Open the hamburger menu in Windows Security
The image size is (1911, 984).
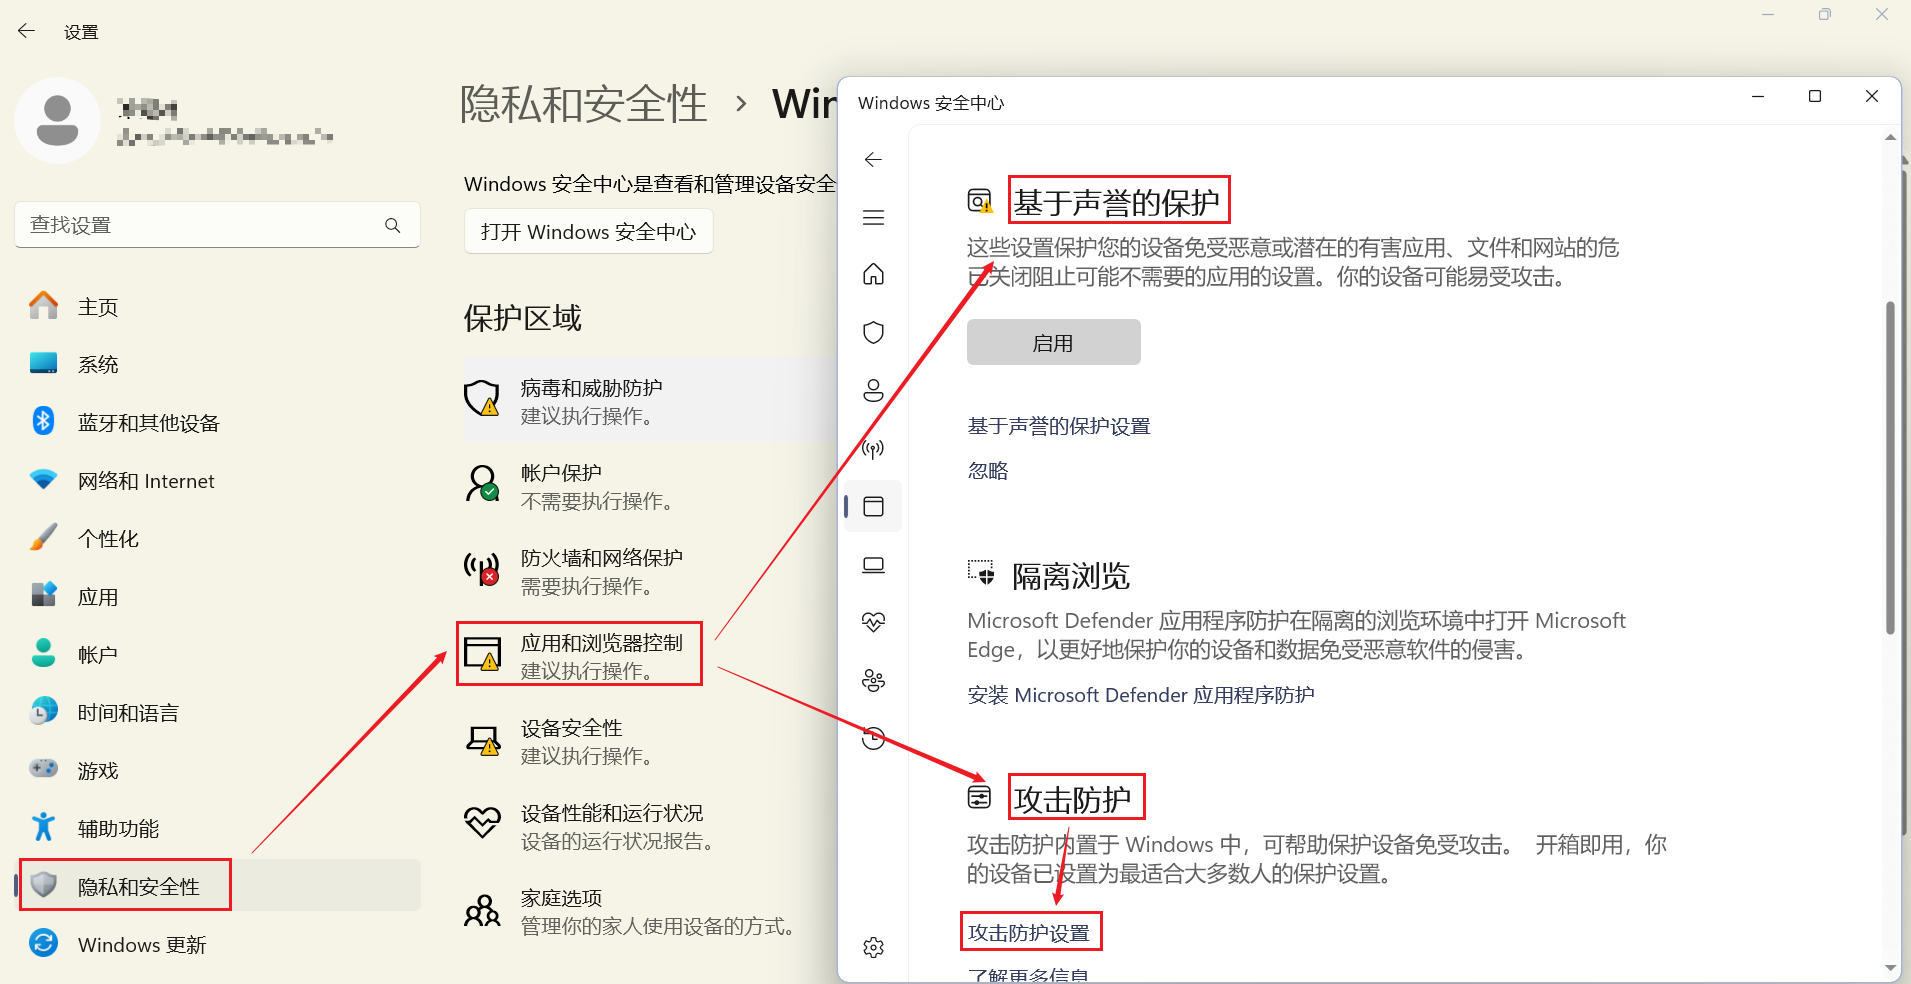873,218
